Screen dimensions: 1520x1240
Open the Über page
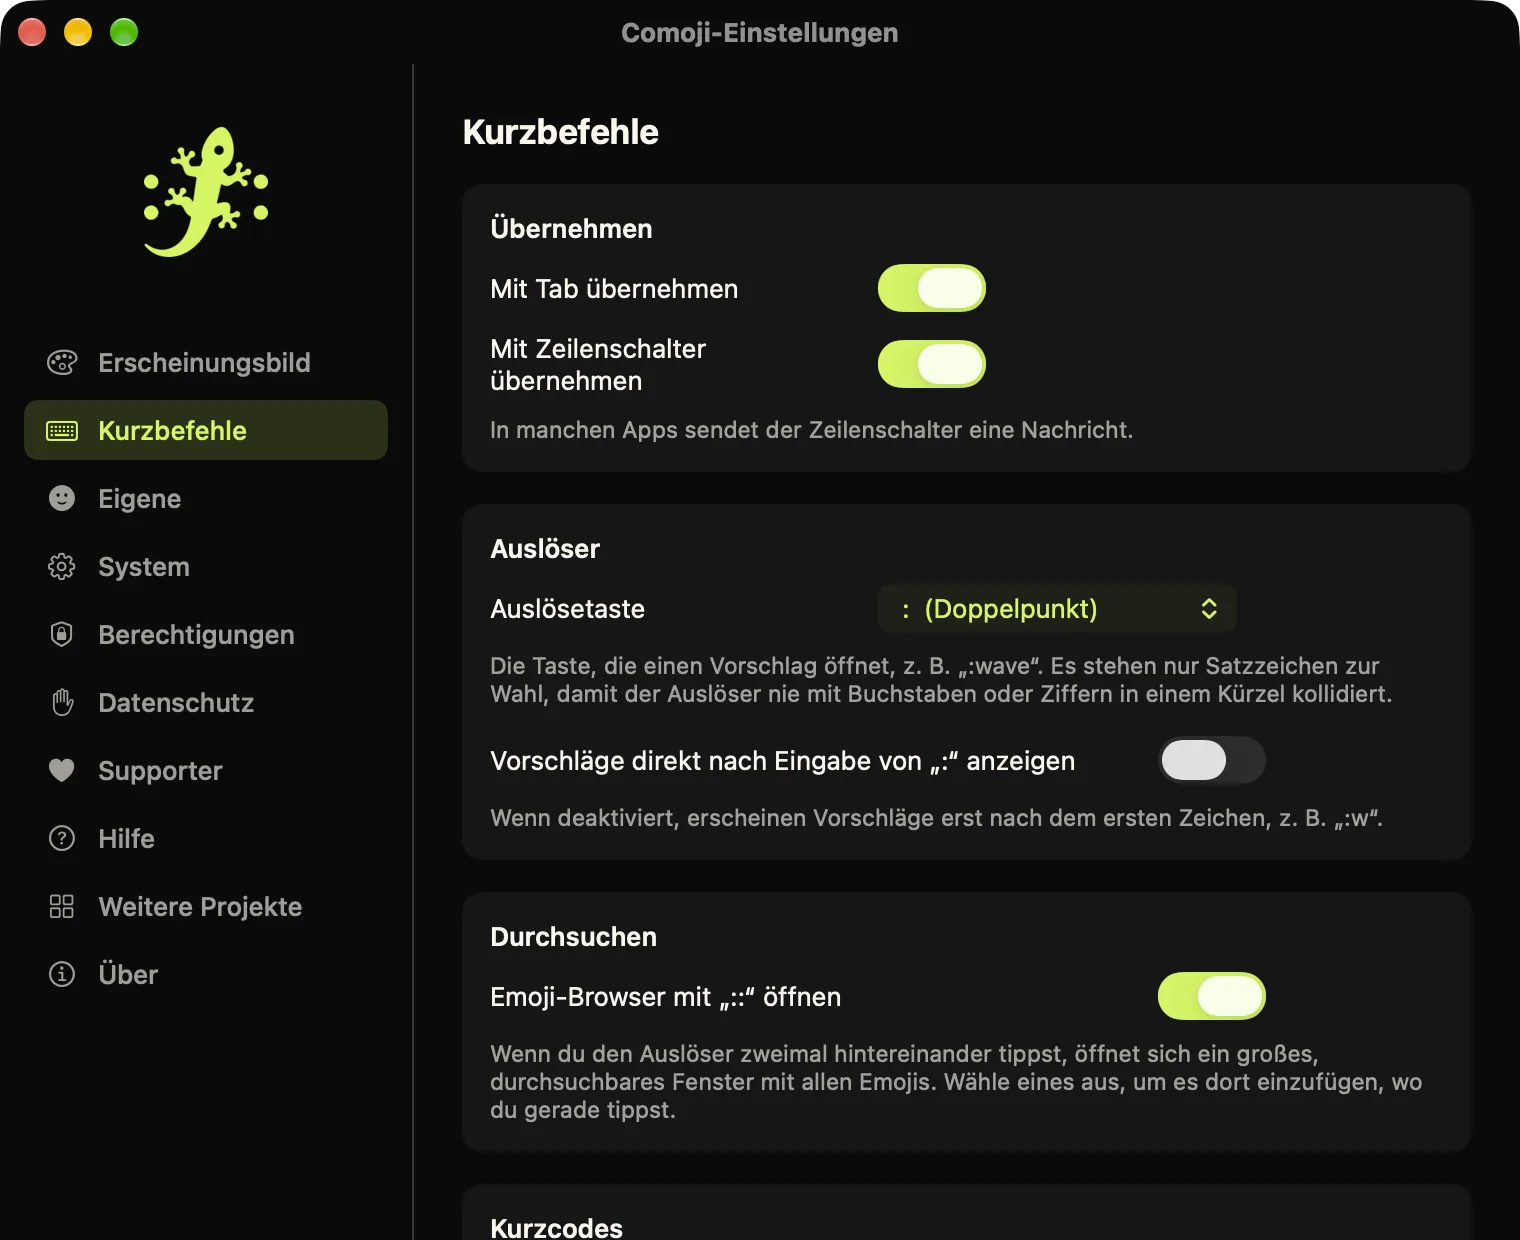[206, 974]
